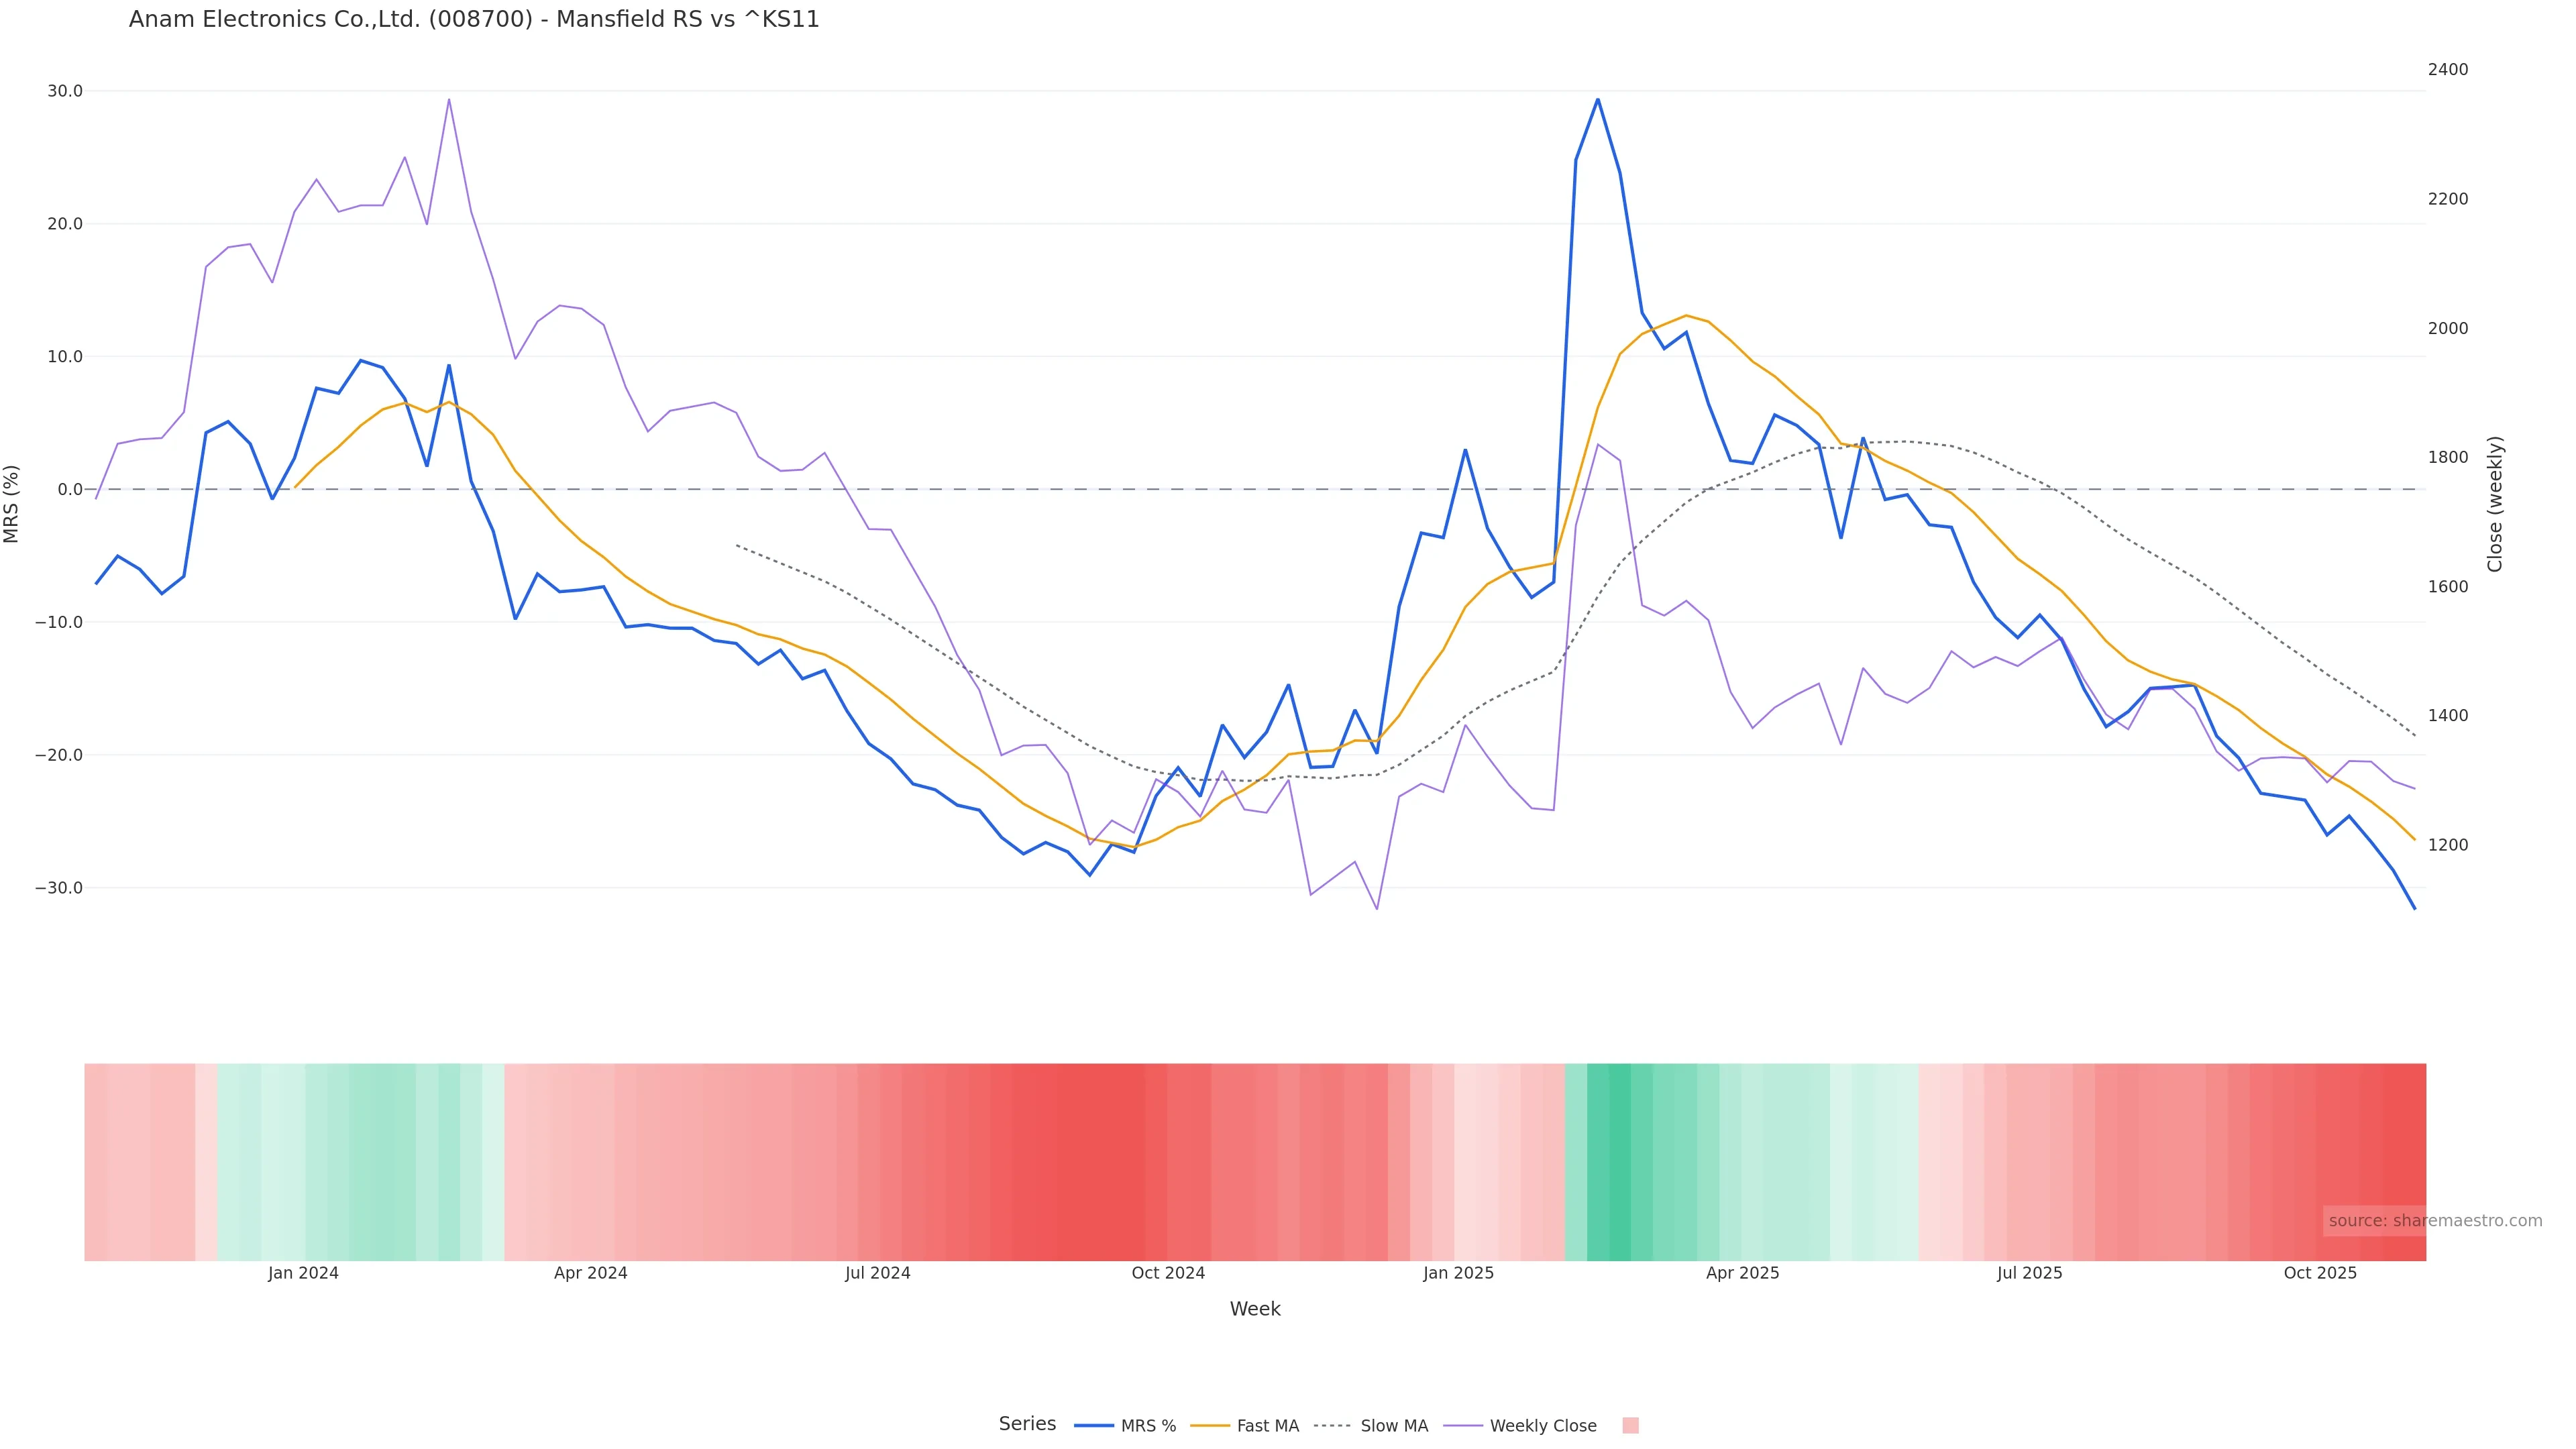This screenshot has height=1449, width=2576.
Task: Select the Oct 2024 x-axis tick
Action: click(x=1168, y=1274)
